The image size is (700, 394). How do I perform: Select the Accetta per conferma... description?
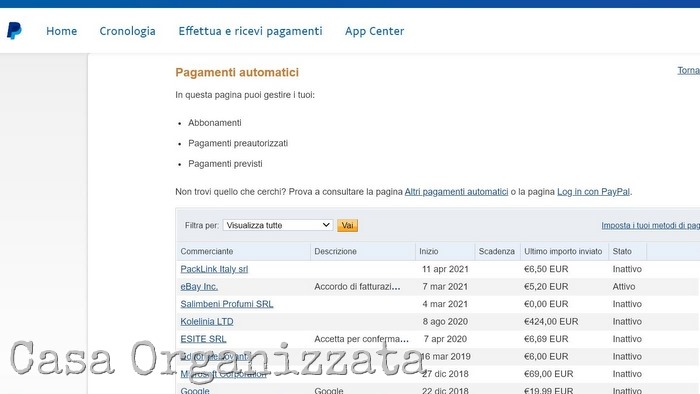click(361, 339)
